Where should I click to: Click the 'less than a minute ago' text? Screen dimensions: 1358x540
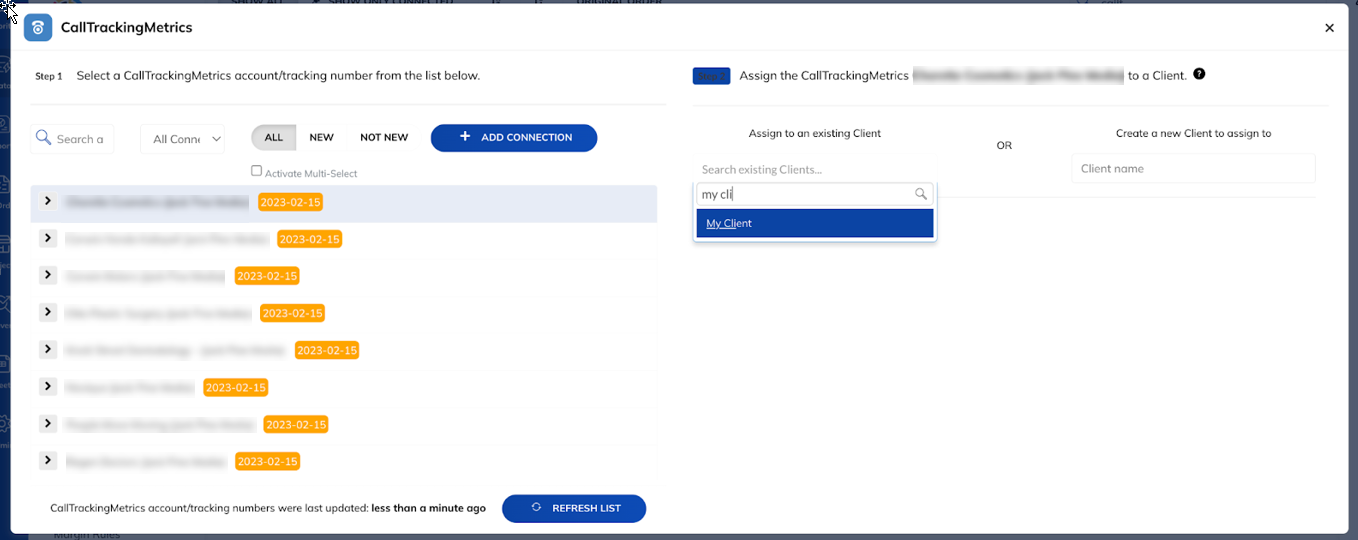pyautogui.click(x=428, y=508)
